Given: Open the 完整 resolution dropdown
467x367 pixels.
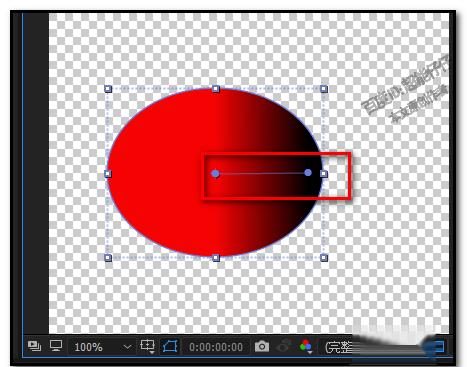Looking at the screenshot, I should click(x=338, y=347).
